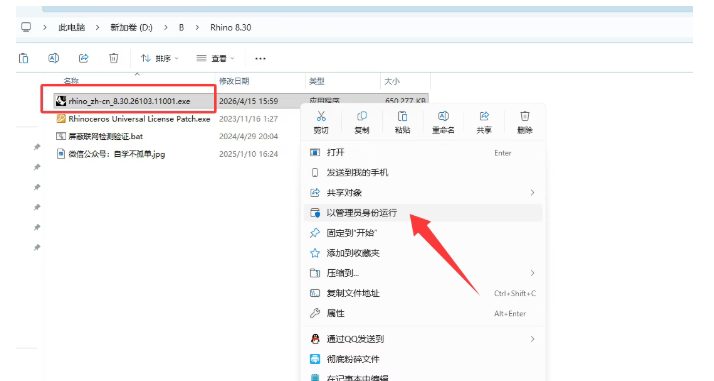This screenshot has width=714, height=381.
Task: Sort by 修改日期 column header
Action: pyautogui.click(x=234, y=81)
